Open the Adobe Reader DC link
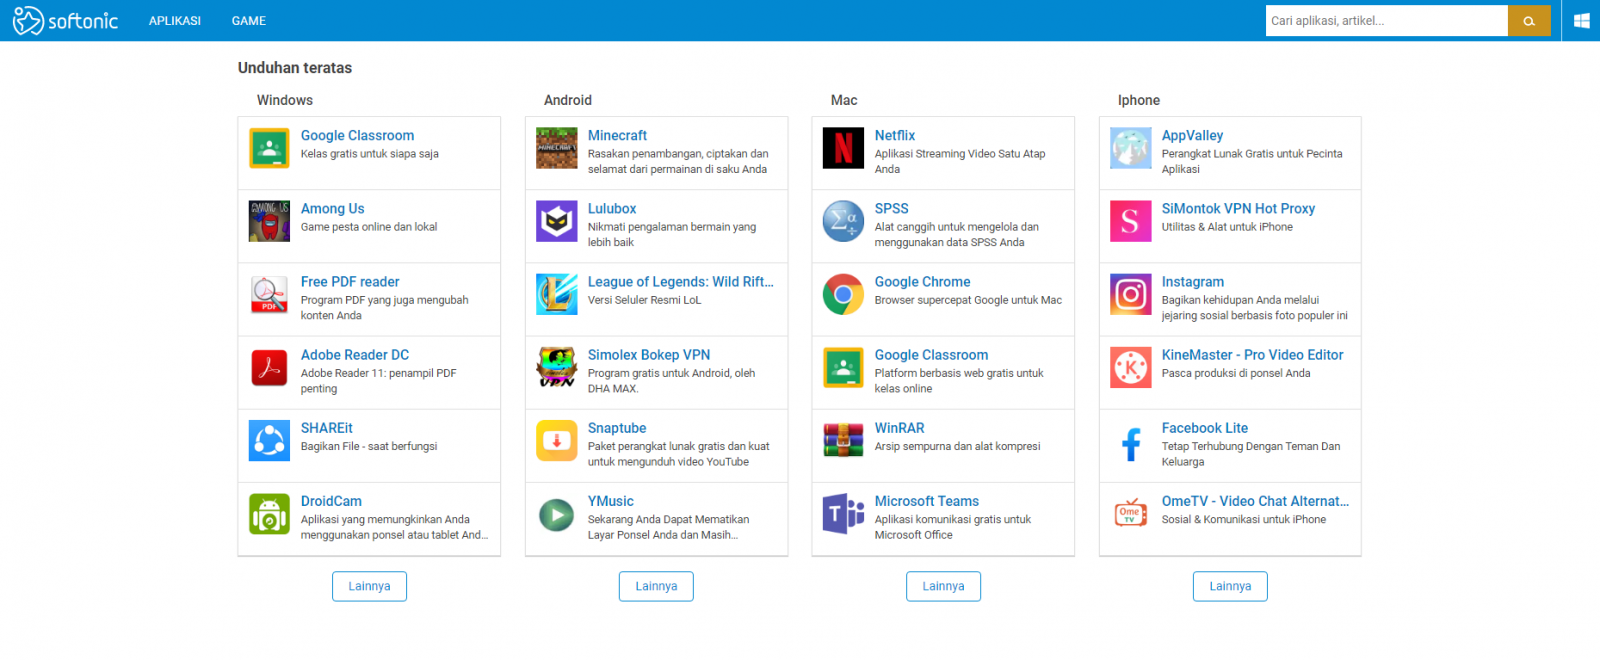This screenshot has width=1600, height=660. [355, 355]
